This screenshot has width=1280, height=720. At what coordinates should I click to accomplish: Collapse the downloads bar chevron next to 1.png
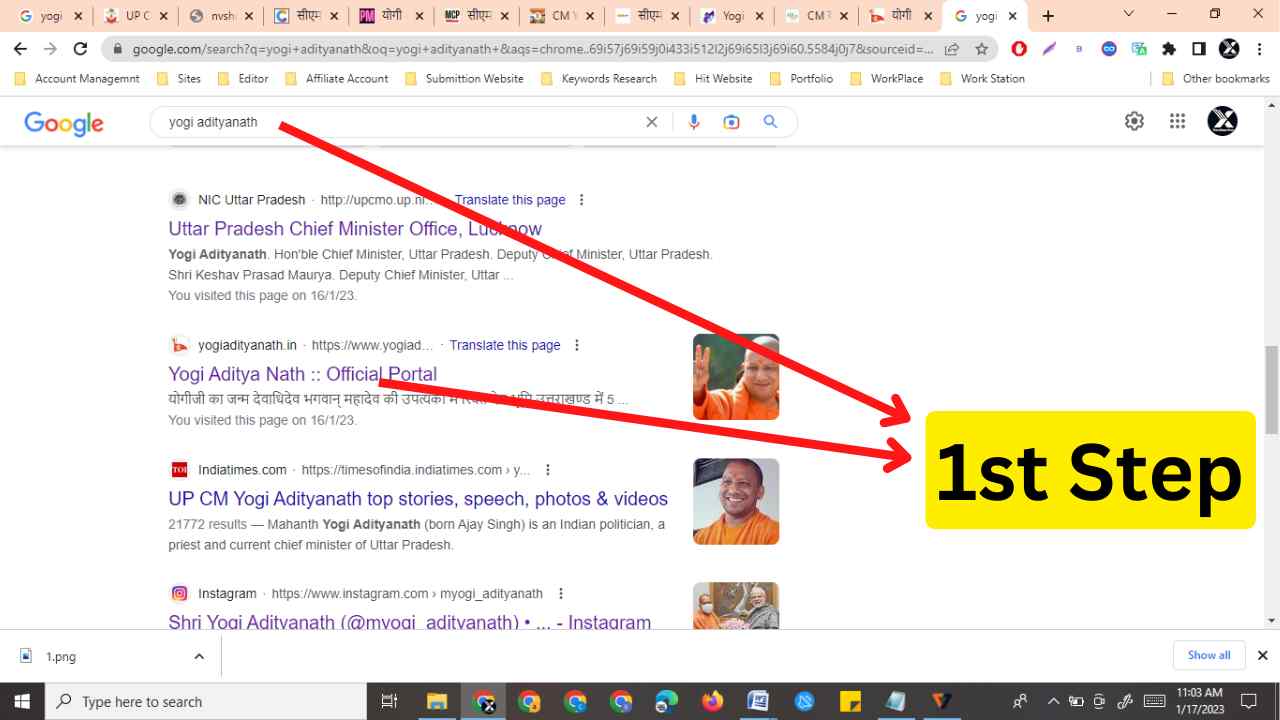pos(197,656)
